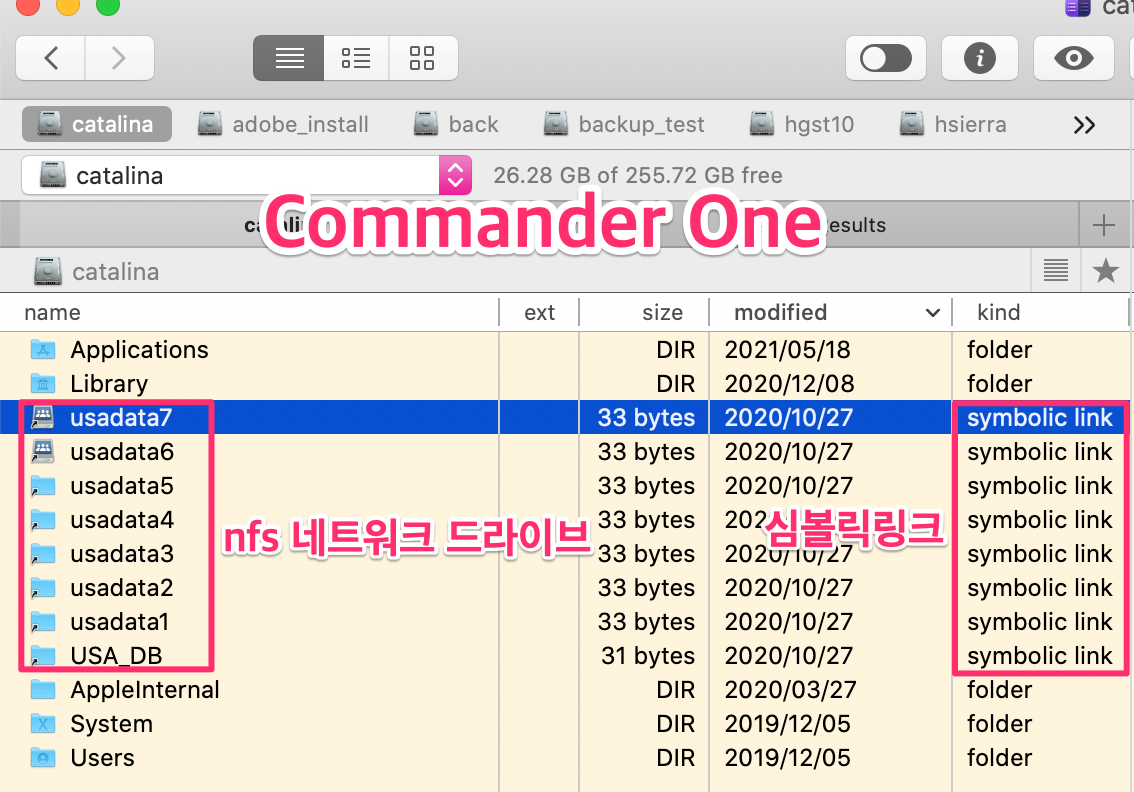
Task: Select the usadata6 network drive icon
Action: tap(43, 451)
